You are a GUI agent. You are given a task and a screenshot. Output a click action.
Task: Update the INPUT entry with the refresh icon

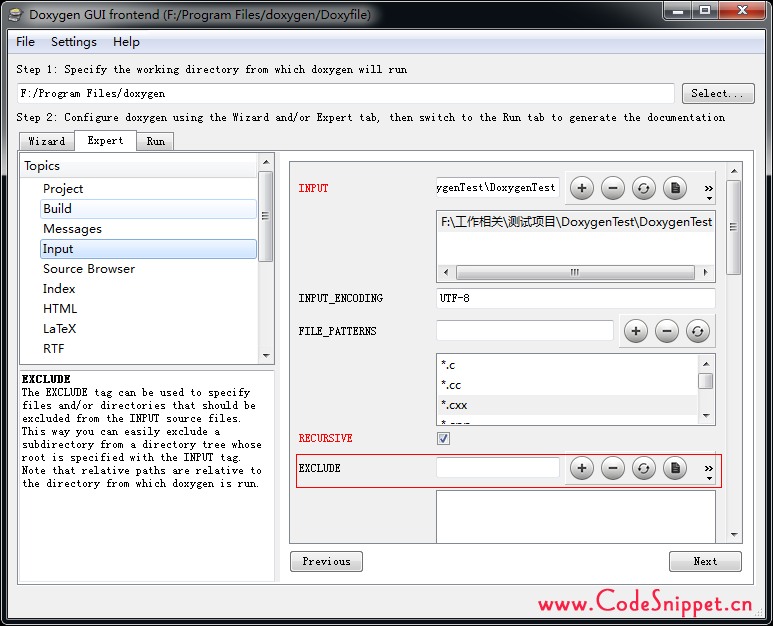(644, 188)
